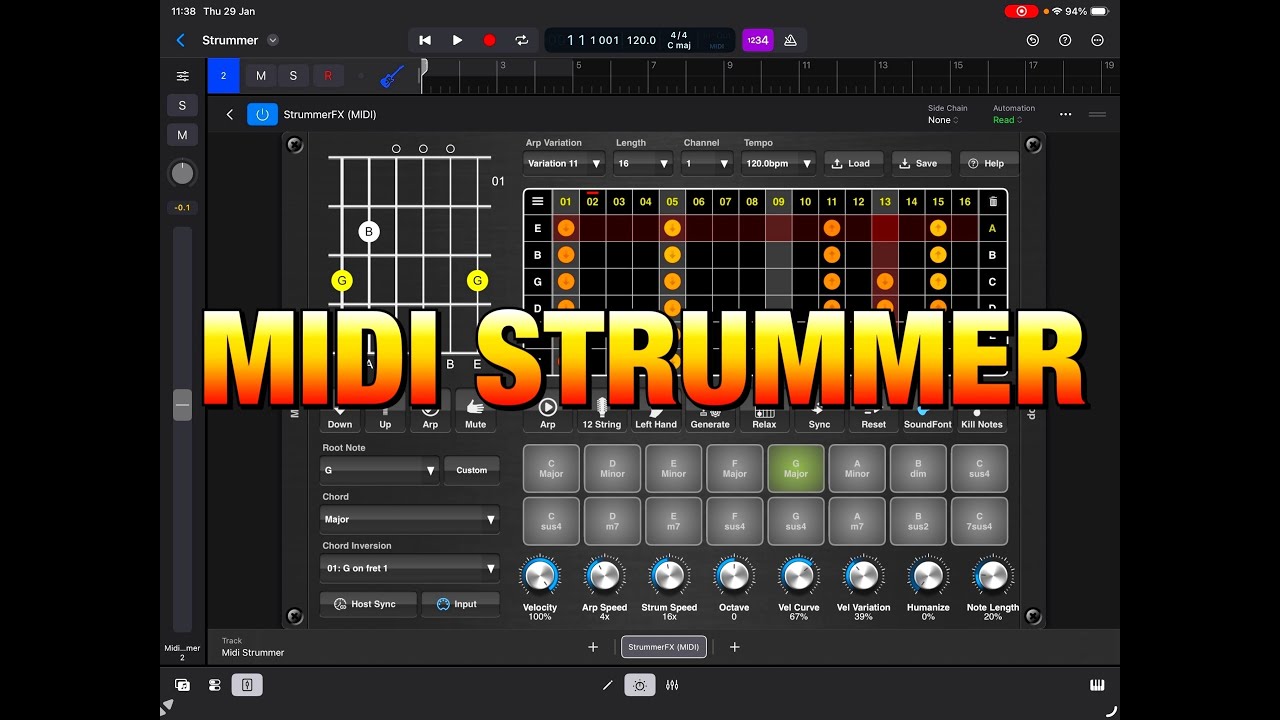Start playback with the Play button
Image resolution: width=1280 pixels, height=720 pixels.
tap(457, 40)
